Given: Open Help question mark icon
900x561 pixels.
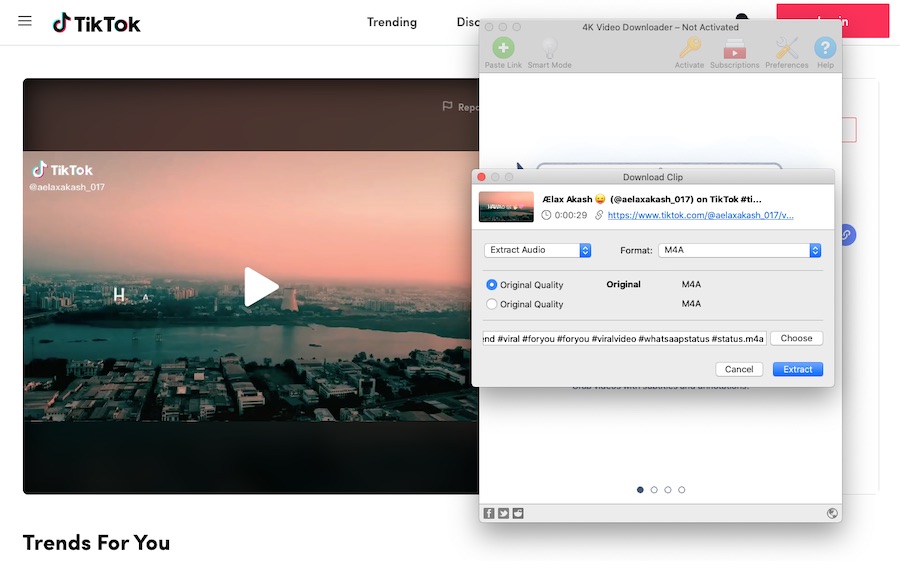Looking at the screenshot, I should pyautogui.click(x=825, y=48).
